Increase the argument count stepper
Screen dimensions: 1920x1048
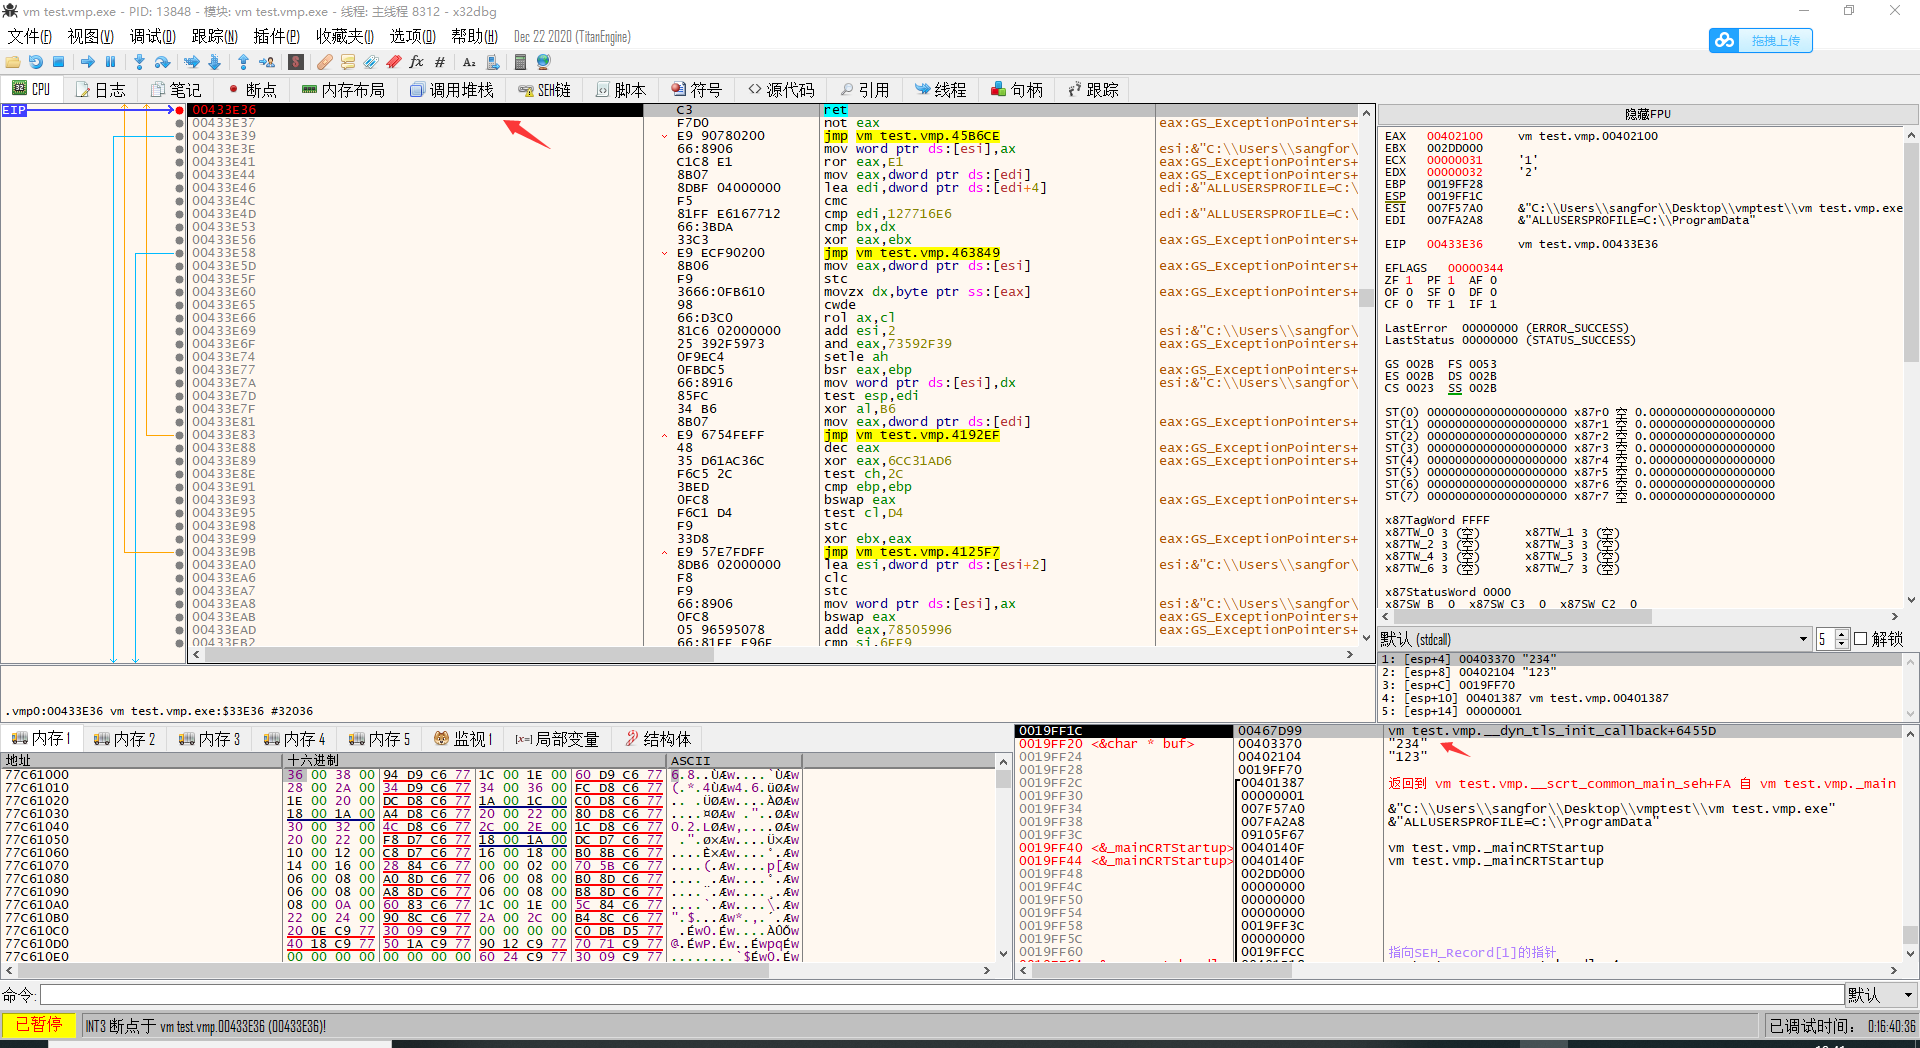coord(1841,634)
